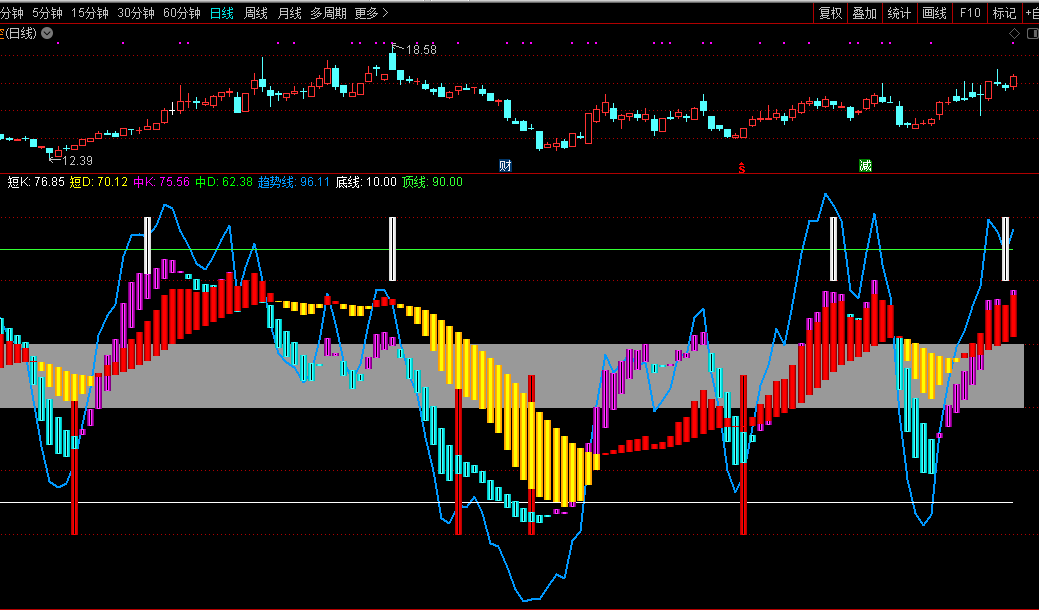Click the 12.39 low price label

(x=77, y=161)
